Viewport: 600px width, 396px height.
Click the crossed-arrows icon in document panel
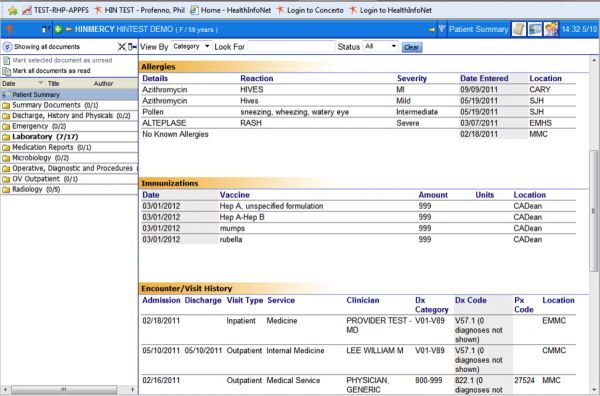[x=122, y=47]
